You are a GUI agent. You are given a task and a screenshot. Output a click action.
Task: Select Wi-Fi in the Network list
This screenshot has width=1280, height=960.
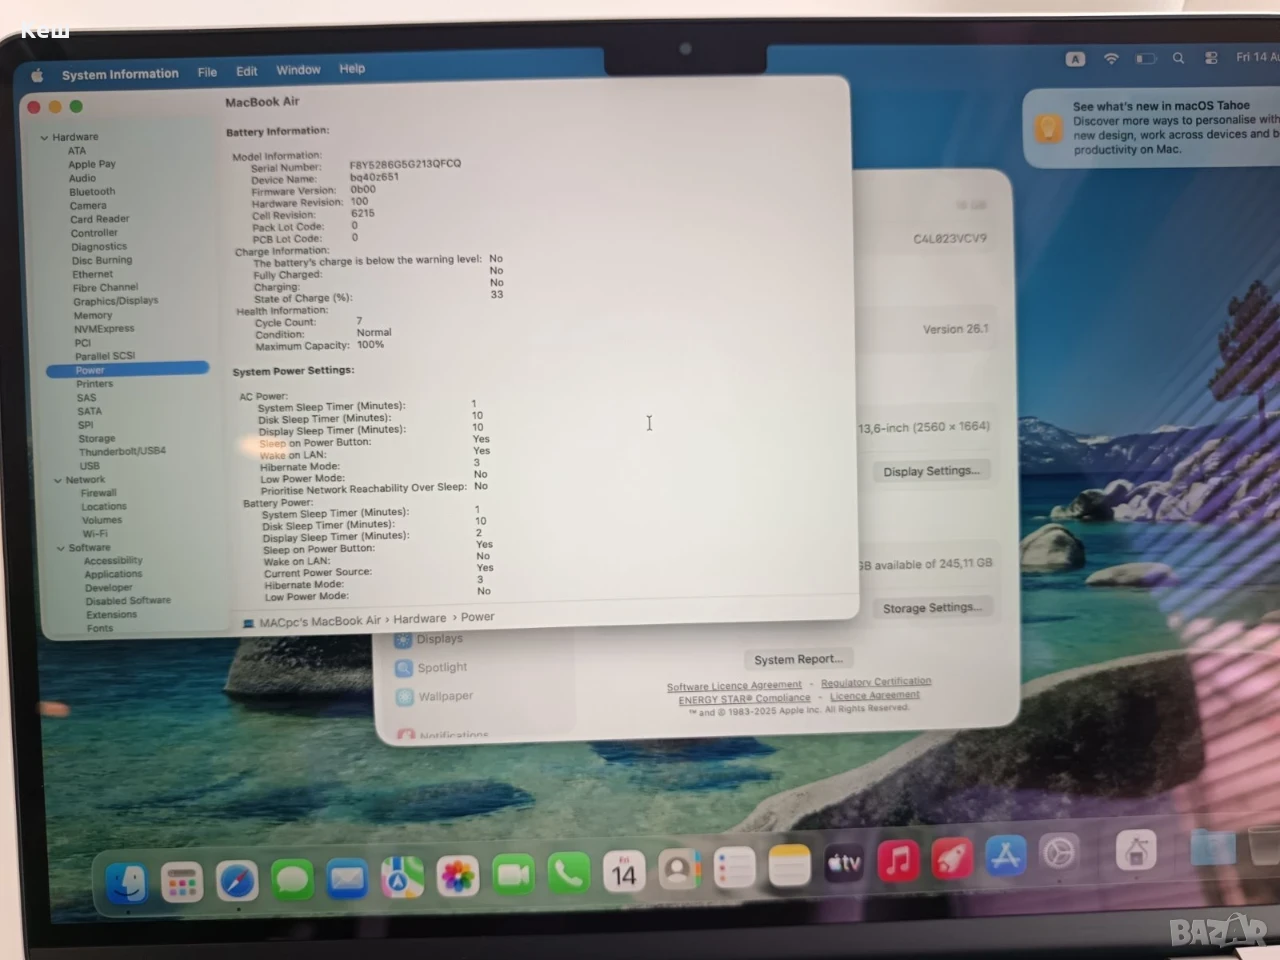96,534
